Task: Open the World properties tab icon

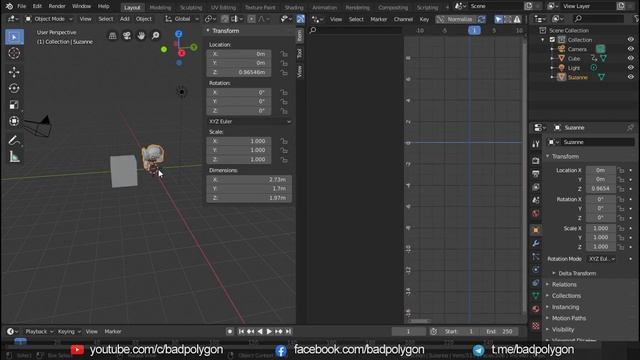Action: (536, 213)
